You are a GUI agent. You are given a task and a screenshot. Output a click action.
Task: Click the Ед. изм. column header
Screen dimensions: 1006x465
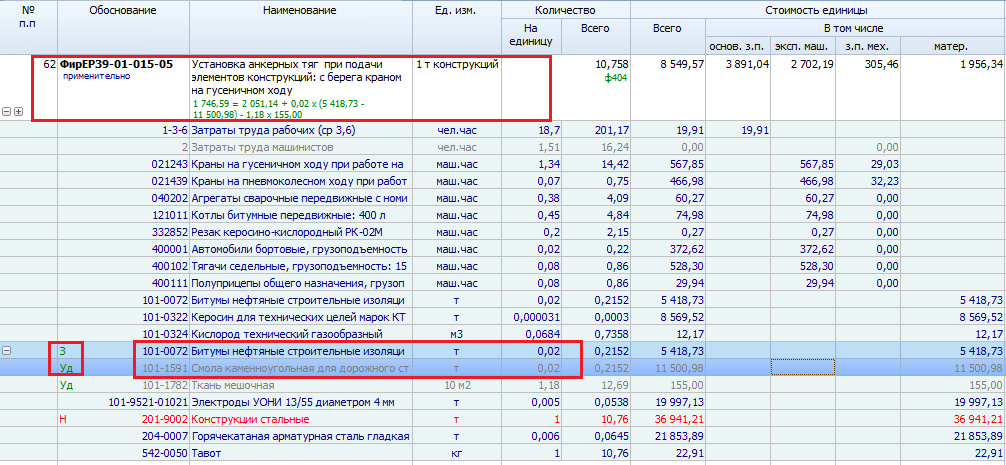tap(455, 10)
